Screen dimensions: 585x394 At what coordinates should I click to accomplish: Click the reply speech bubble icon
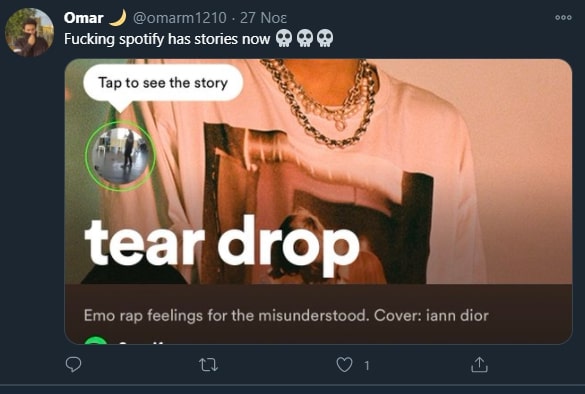point(73,365)
